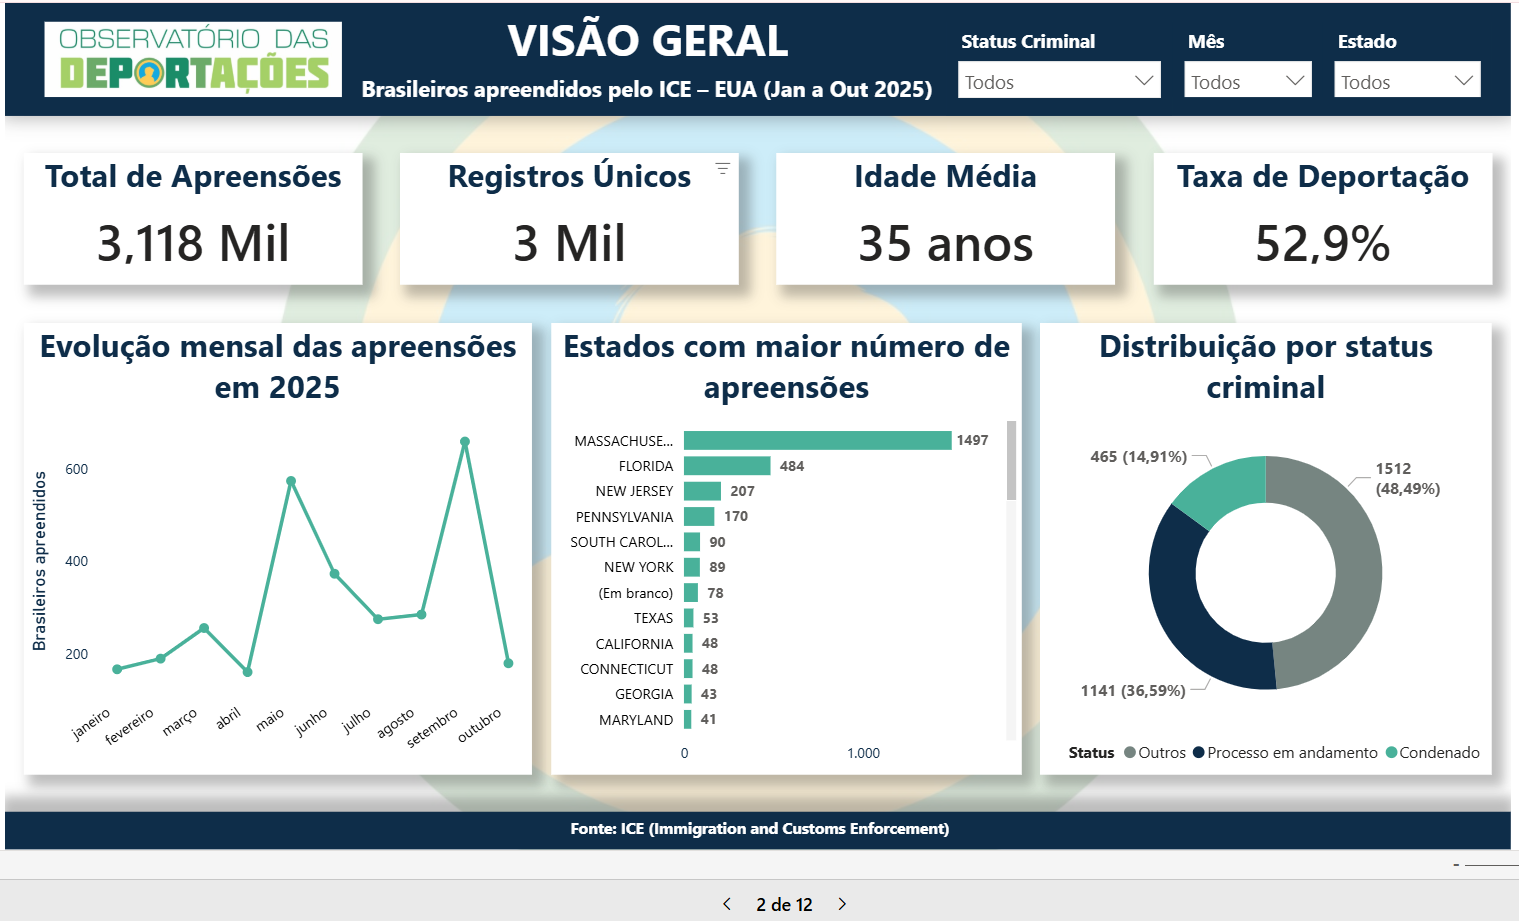Click the filter icon on Registros Únicos card
The height and width of the screenshot is (921, 1519).
tap(722, 169)
